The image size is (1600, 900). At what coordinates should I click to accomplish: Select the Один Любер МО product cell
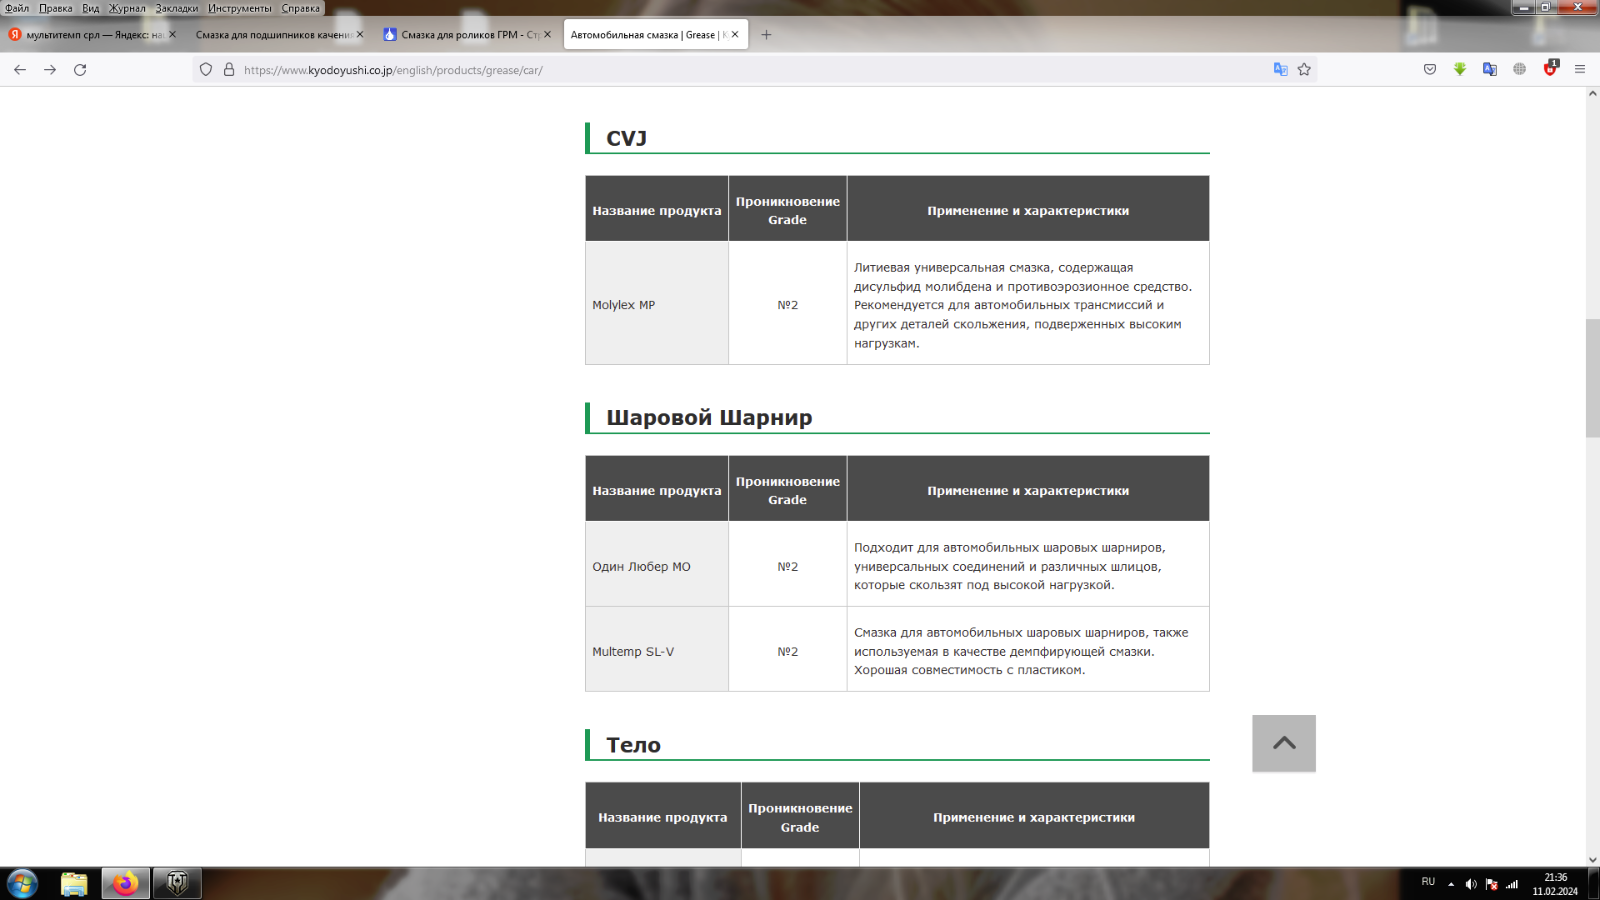(657, 565)
